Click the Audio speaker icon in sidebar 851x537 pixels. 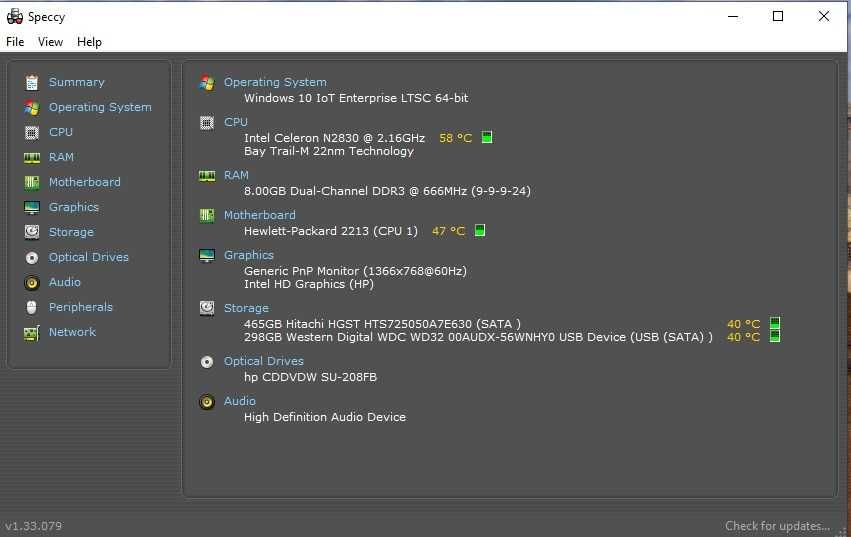32,282
